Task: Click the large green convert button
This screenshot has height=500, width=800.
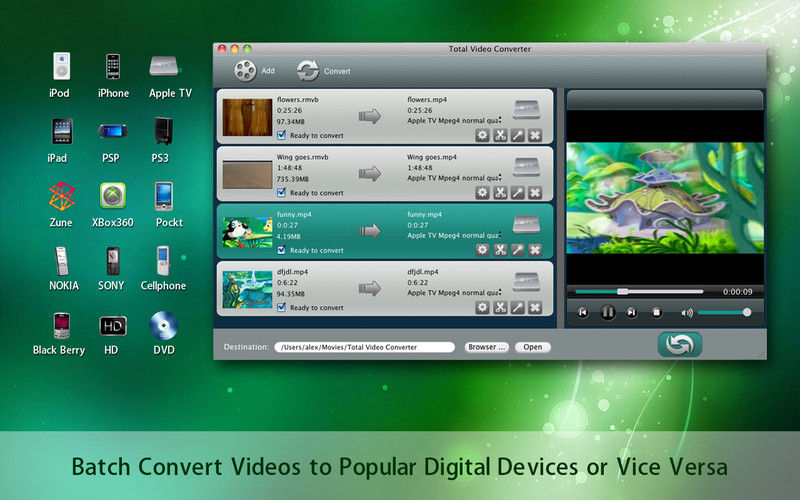Action: tap(680, 344)
